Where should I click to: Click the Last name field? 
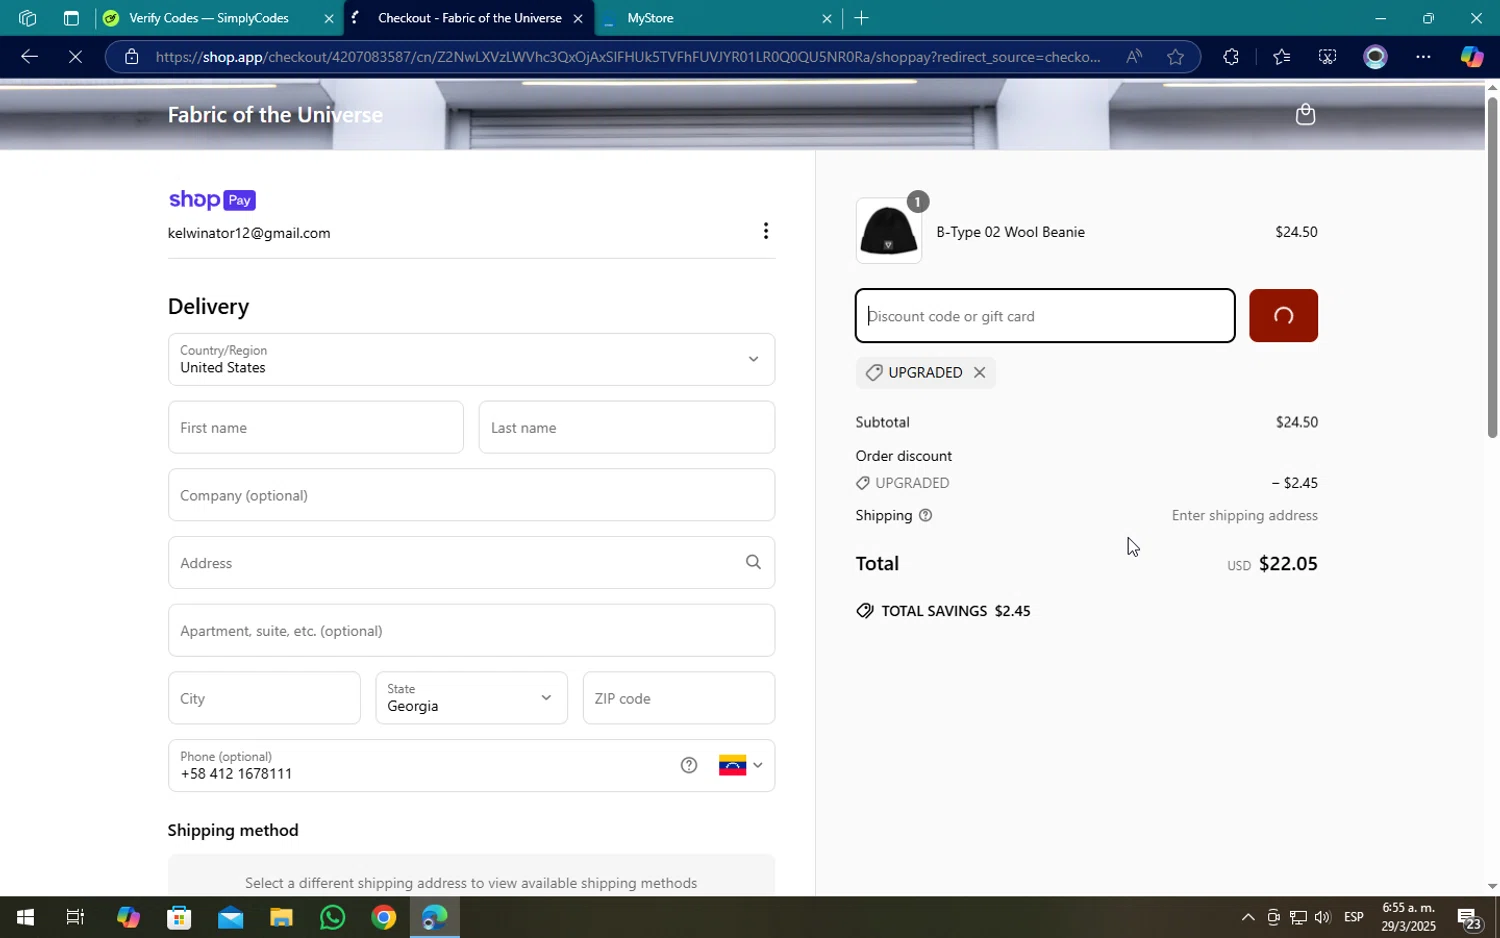point(626,427)
